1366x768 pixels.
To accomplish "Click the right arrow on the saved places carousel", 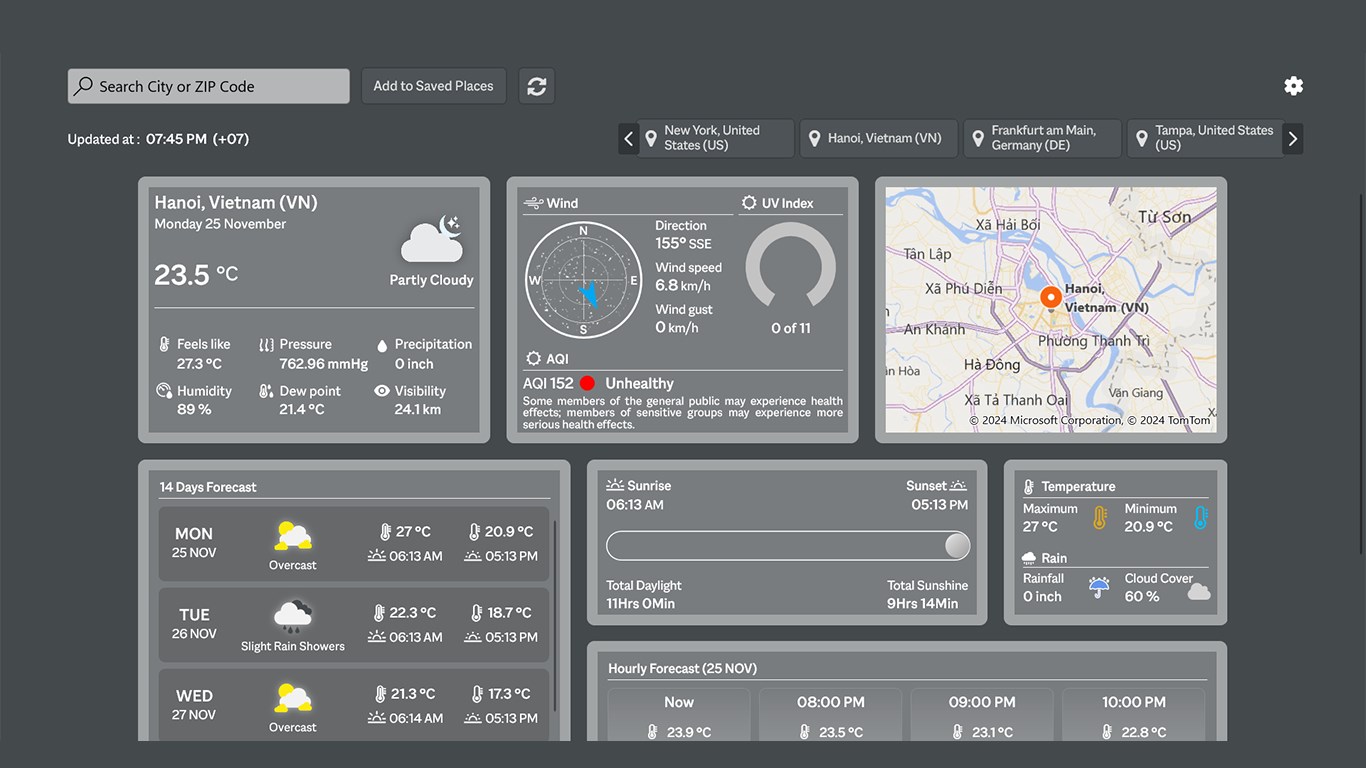I will [1293, 138].
